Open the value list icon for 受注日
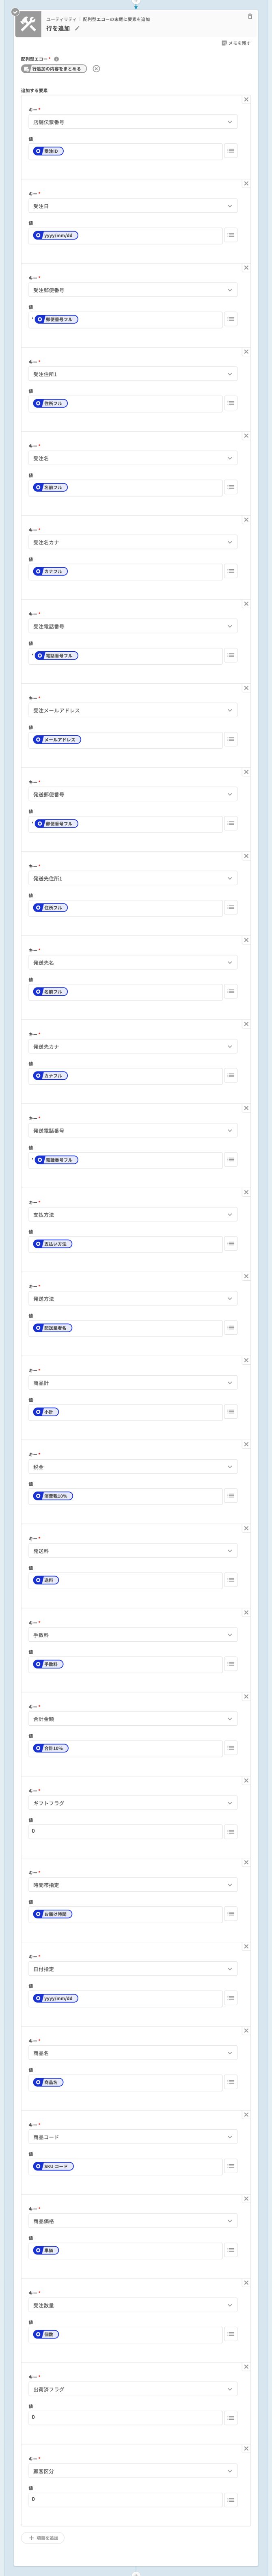This screenshot has height=2576, width=272. pyautogui.click(x=231, y=235)
